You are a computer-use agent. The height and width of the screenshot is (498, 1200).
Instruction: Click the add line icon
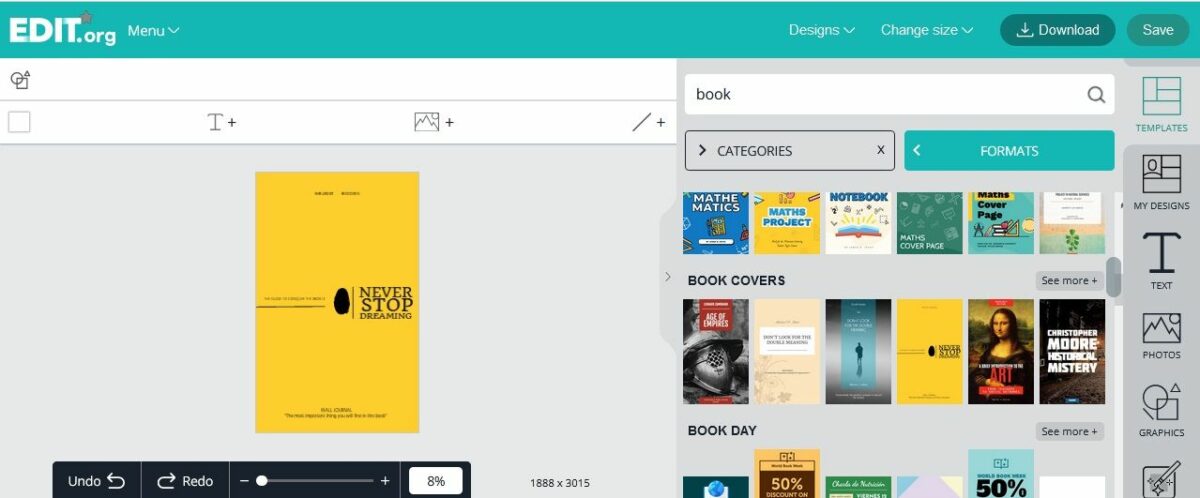pos(648,122)
